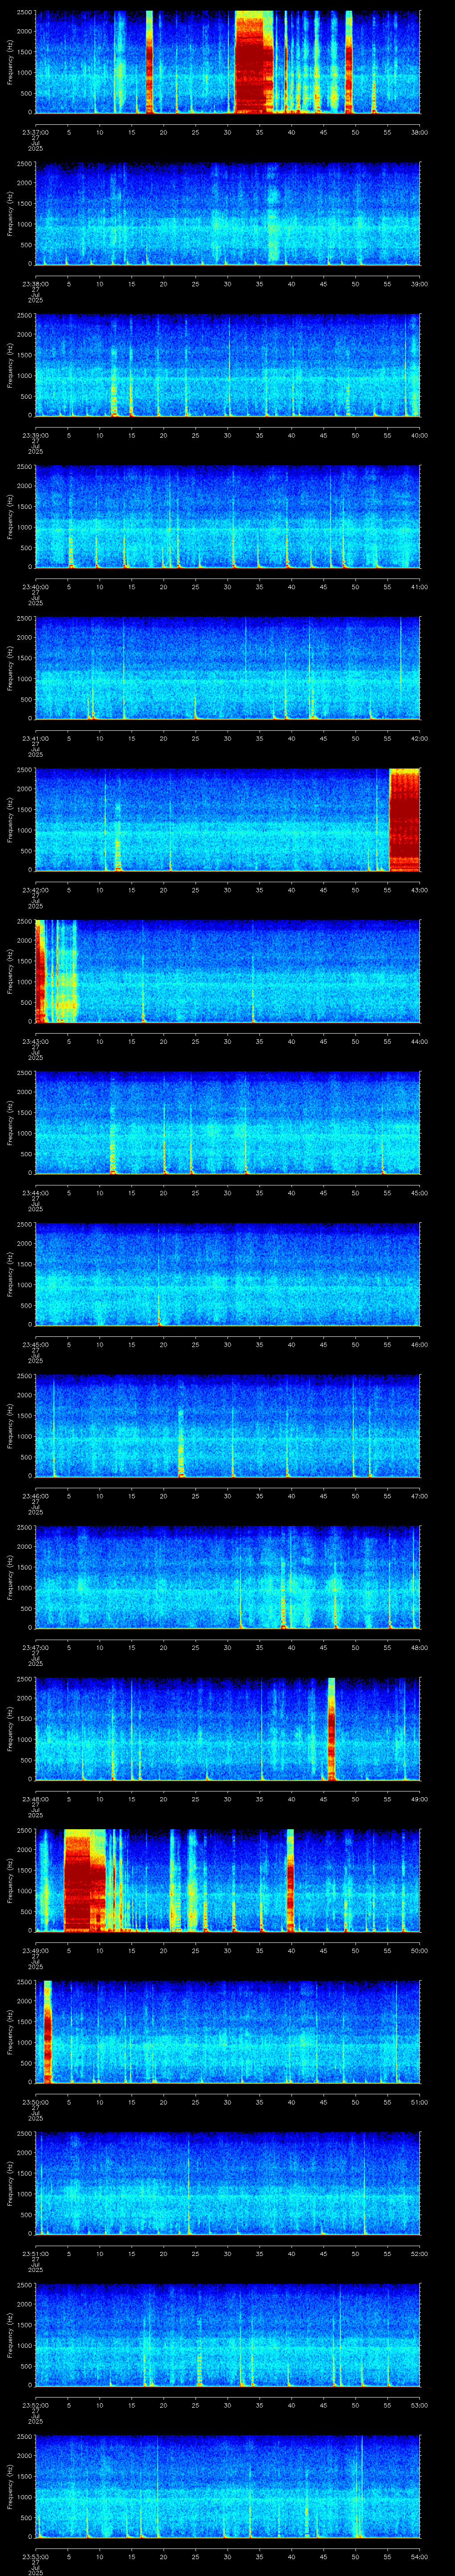View the spectrogram panel starting at 23:42:00
The height and width of the screenshot is (2576, 455).
227,820
